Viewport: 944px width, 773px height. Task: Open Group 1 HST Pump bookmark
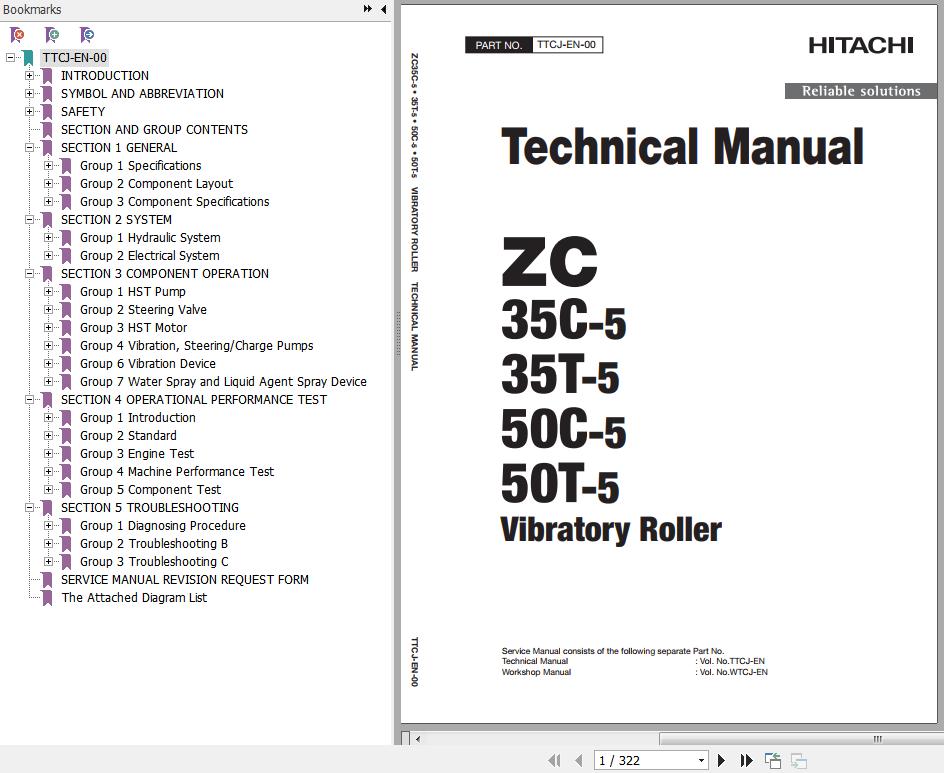pos(133,292)
